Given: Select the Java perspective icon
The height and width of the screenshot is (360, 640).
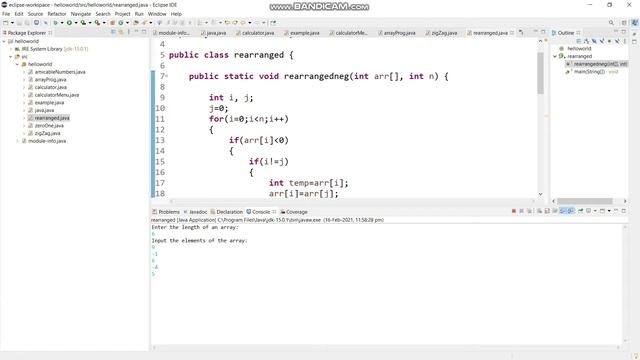Looking at the screenshot, I should (x=635, y=23).
